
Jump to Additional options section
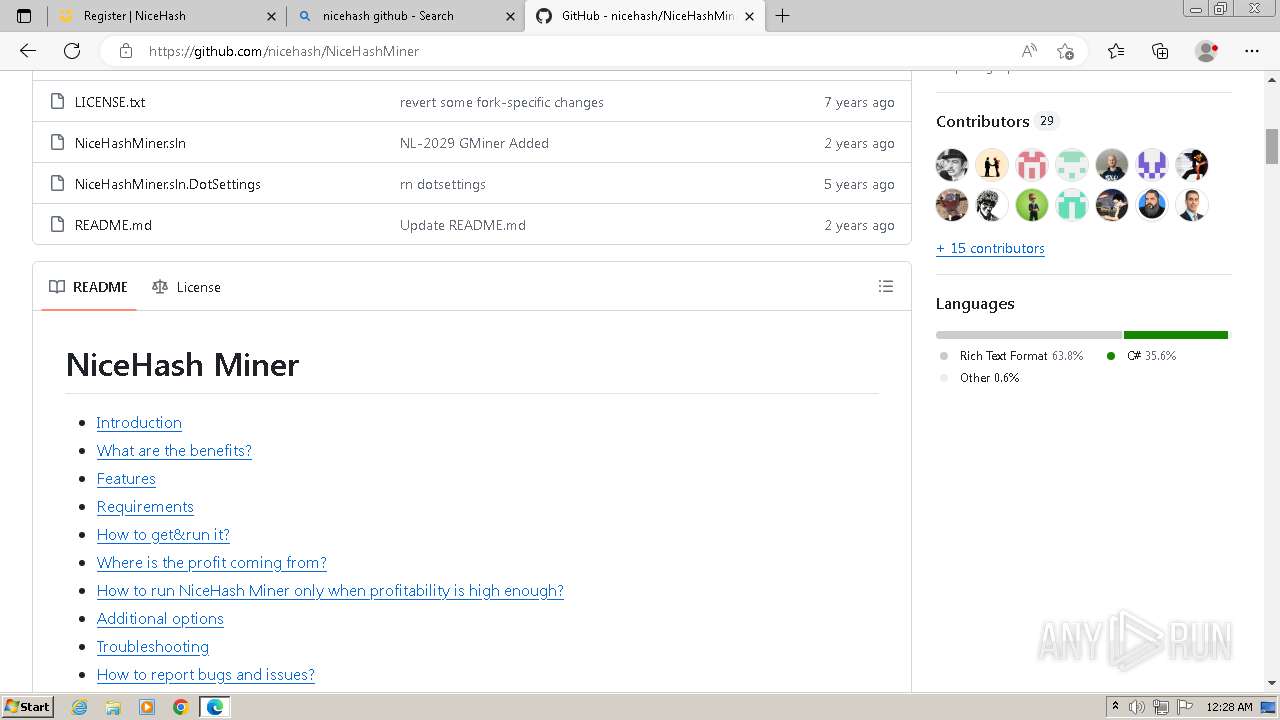160,618
